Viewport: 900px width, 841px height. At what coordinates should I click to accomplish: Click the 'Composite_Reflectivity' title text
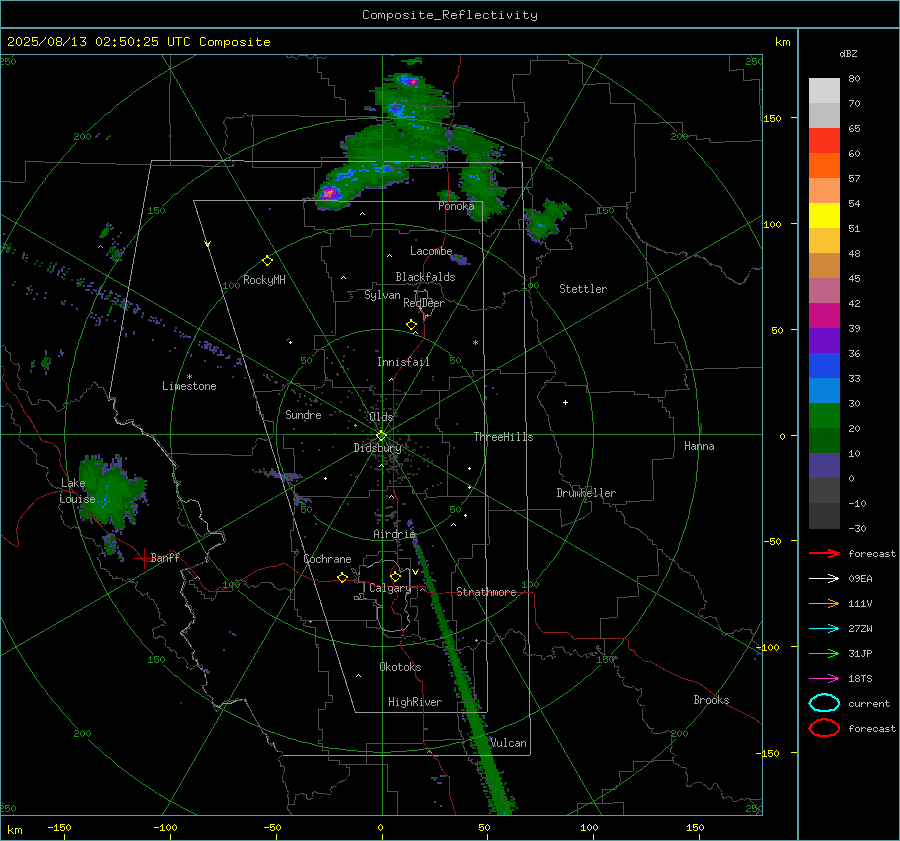pos(450,15)
